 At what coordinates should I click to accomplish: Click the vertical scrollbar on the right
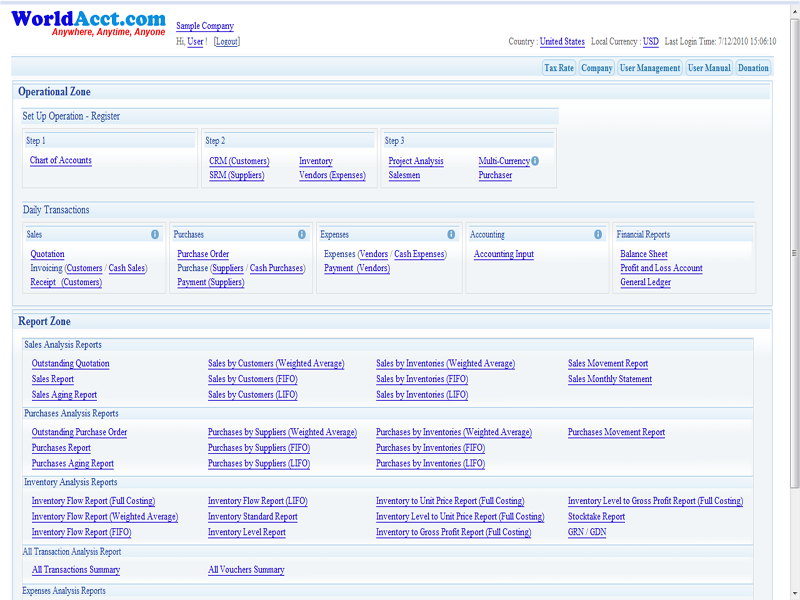(x=794, y=250)
